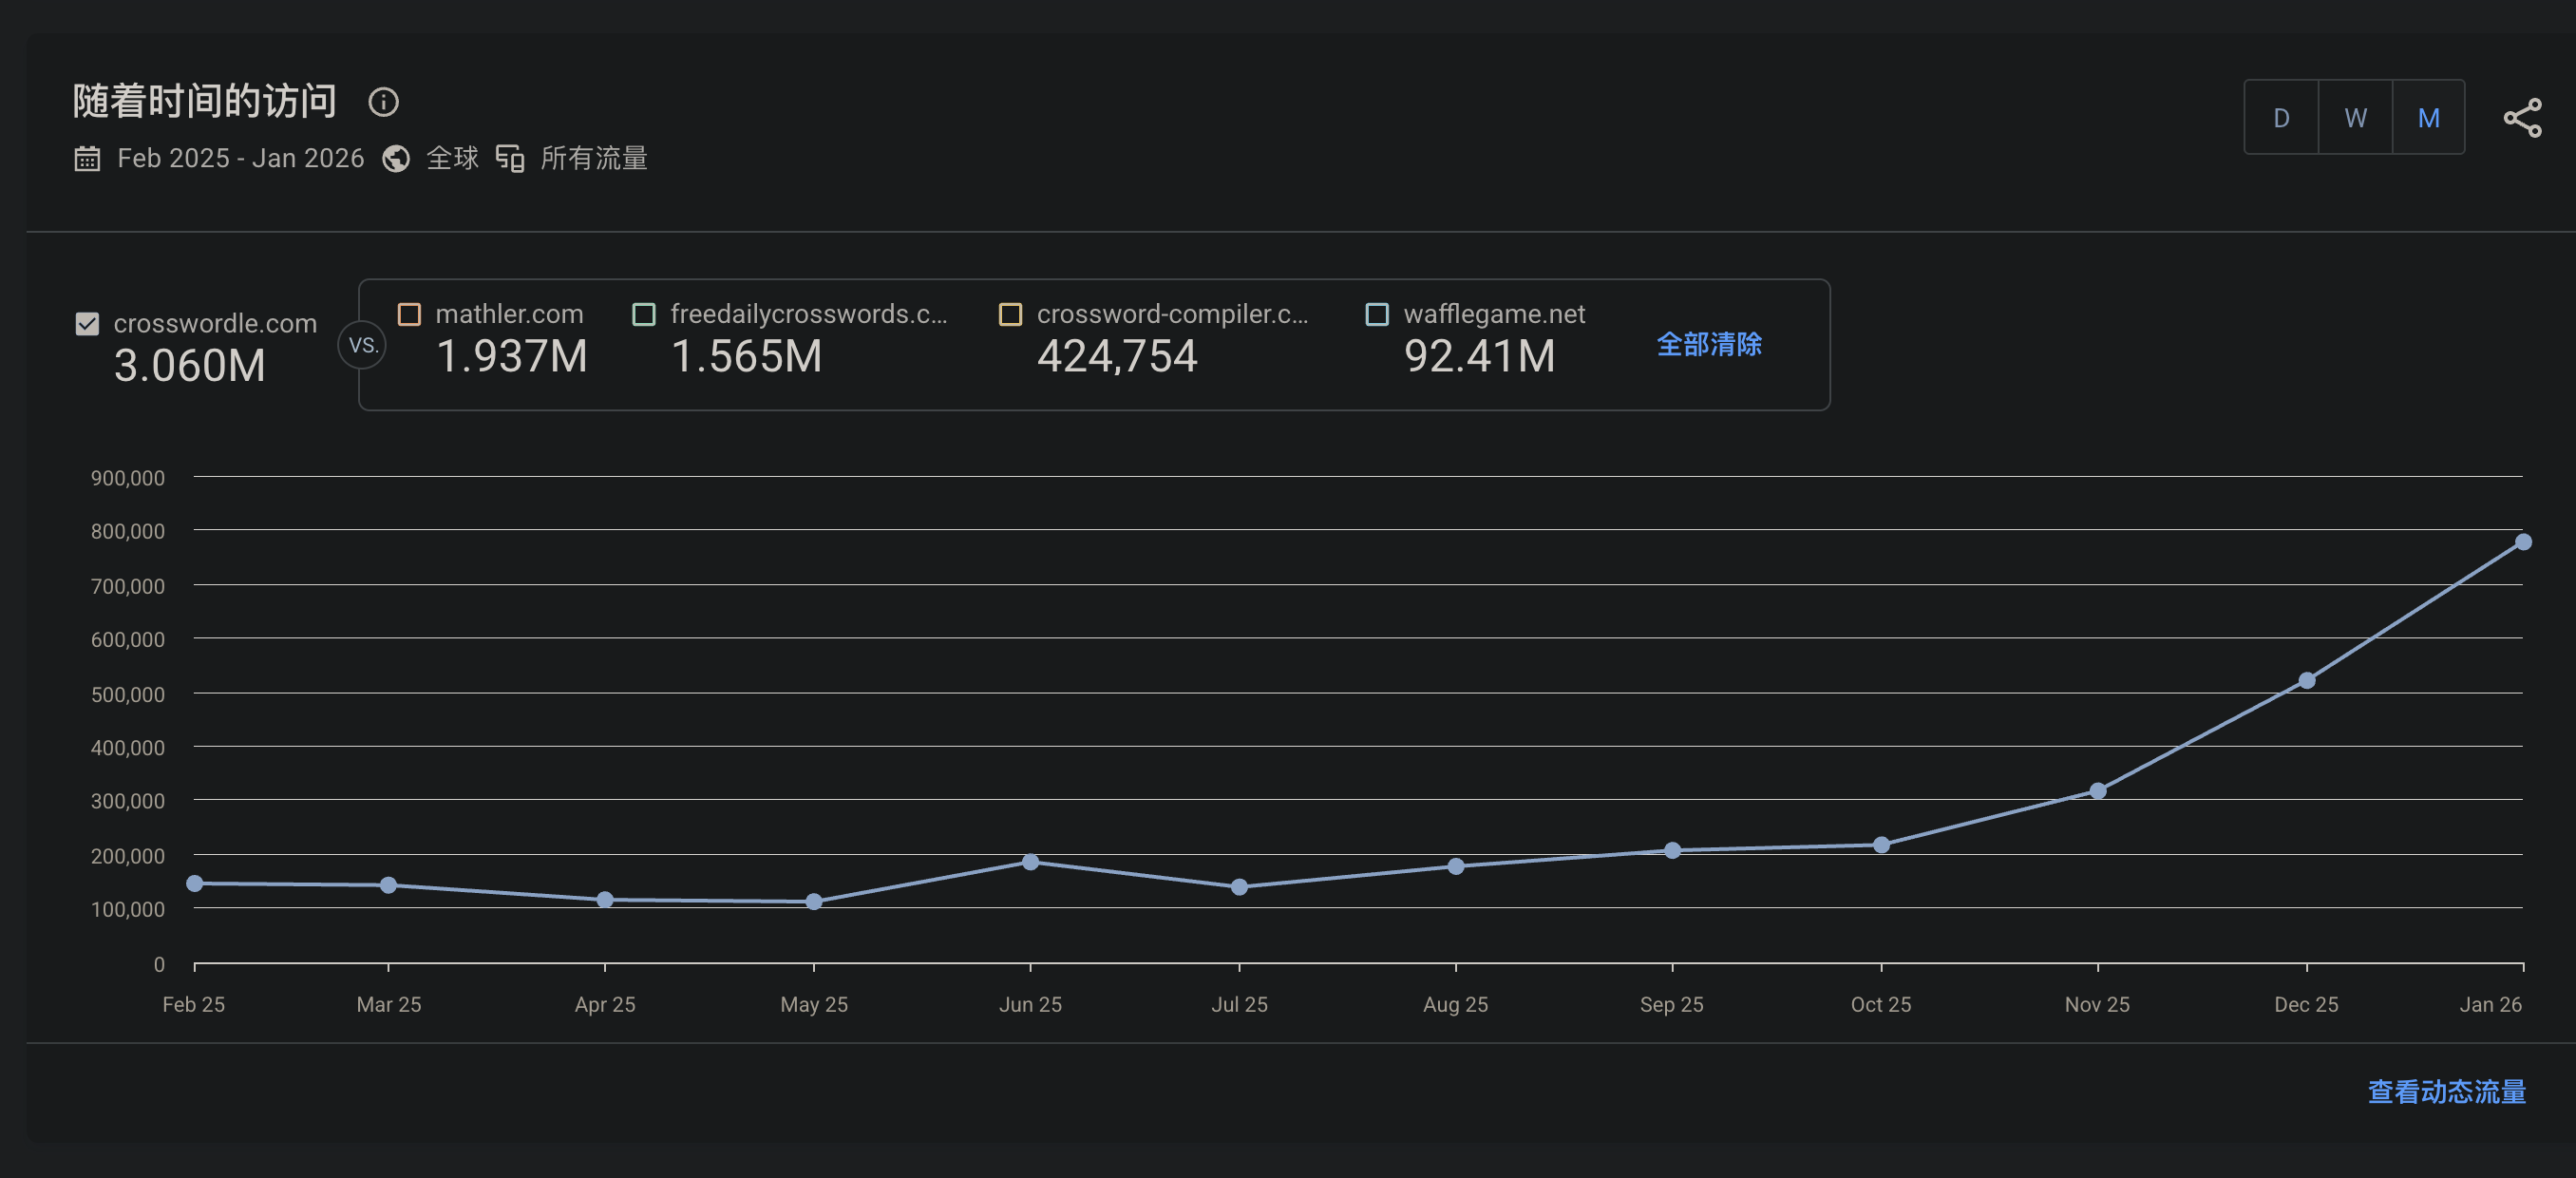
Task: Switch to weekly W granularity
Action: pyautogui.click(x=2355, y=118)
